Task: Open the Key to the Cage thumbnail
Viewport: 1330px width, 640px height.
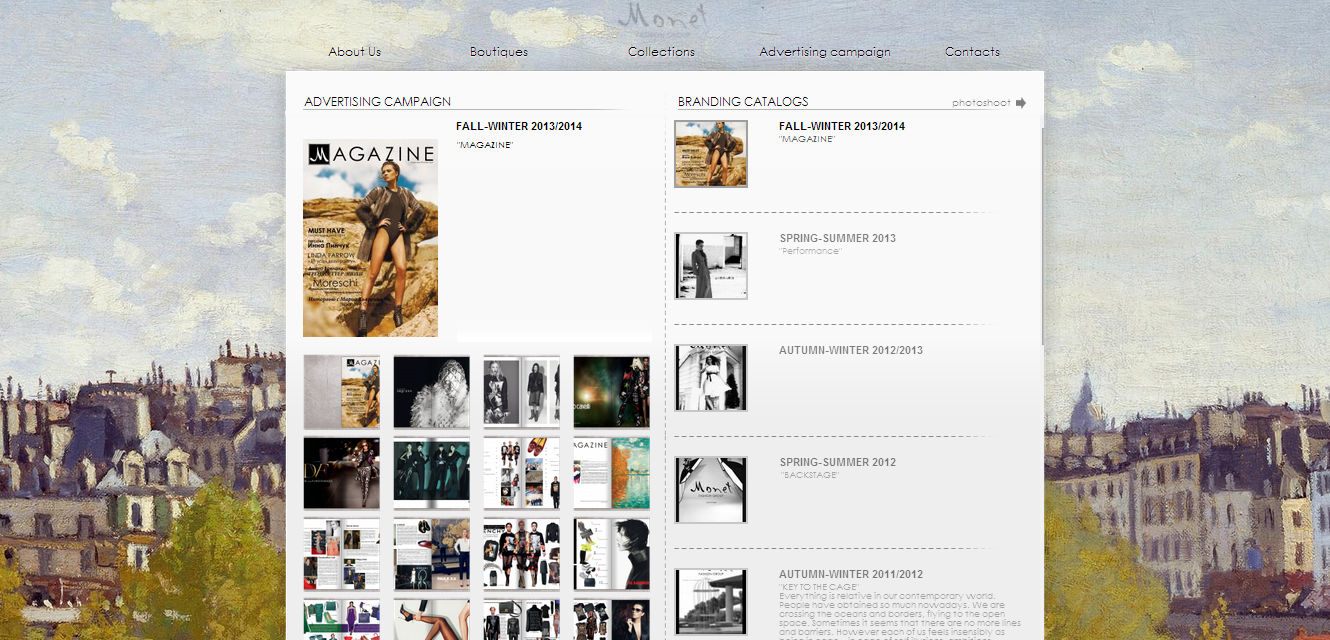Action: [x=711, y=602]
